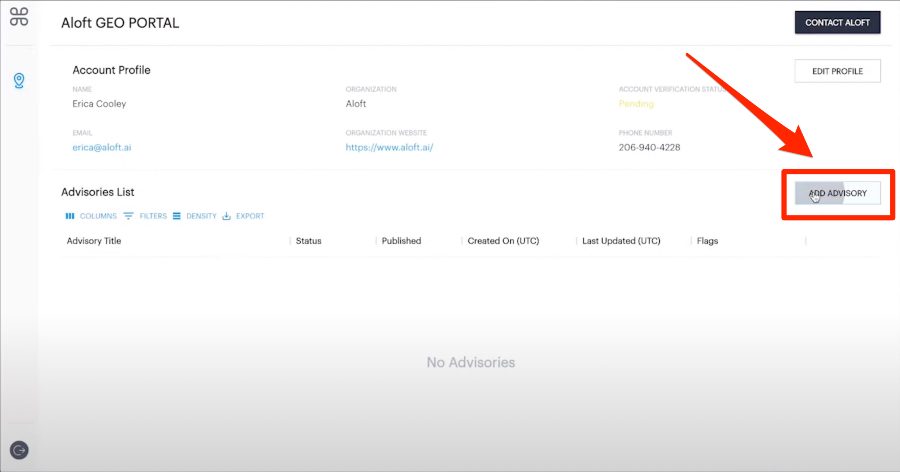
Task: Click the Flags column header
Action: coord(707,241)
